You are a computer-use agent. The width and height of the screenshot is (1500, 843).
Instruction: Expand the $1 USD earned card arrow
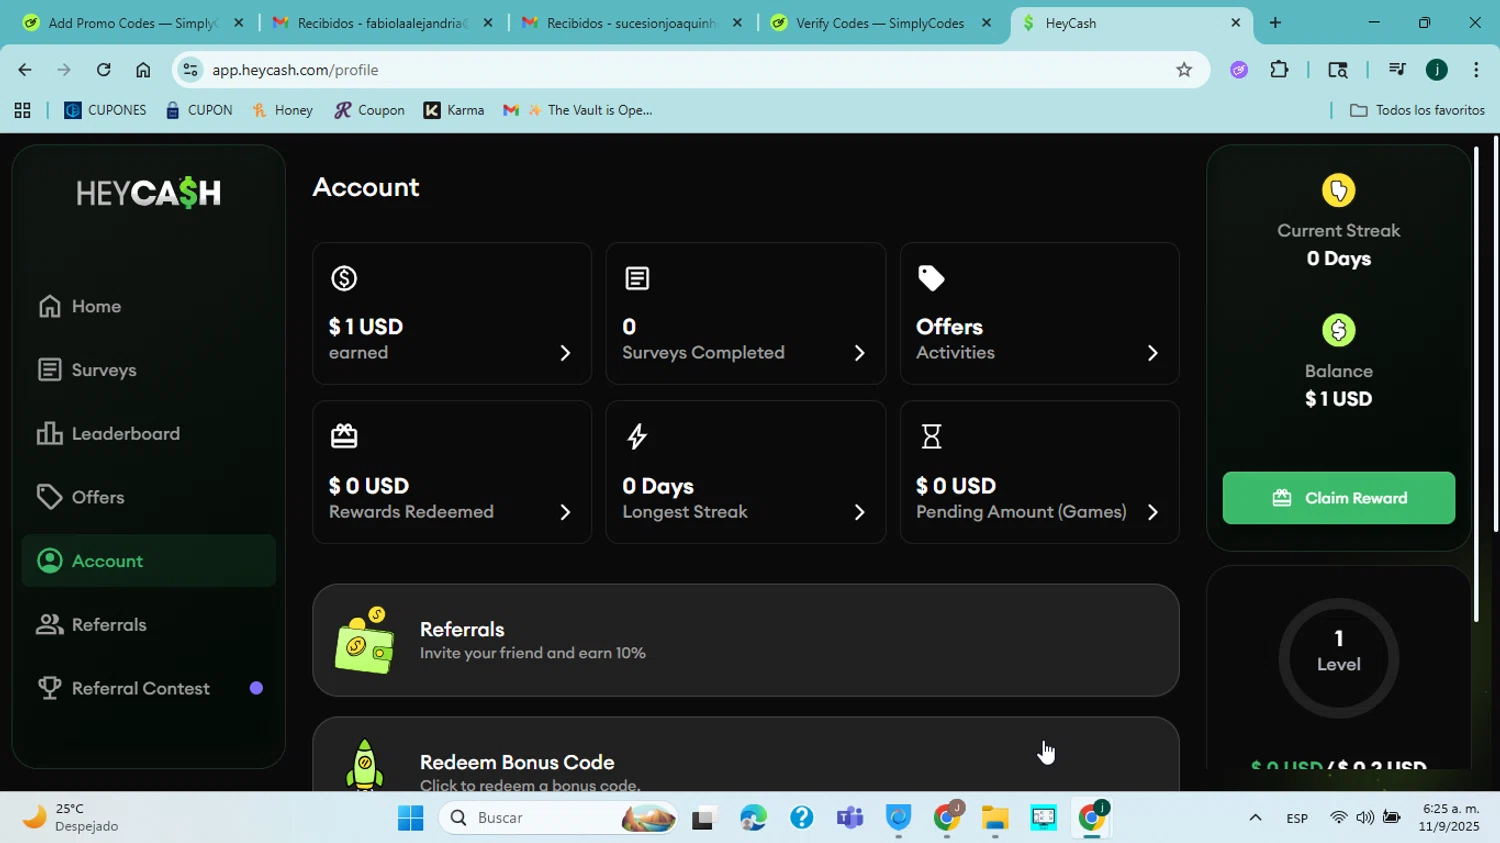point(565,353)
